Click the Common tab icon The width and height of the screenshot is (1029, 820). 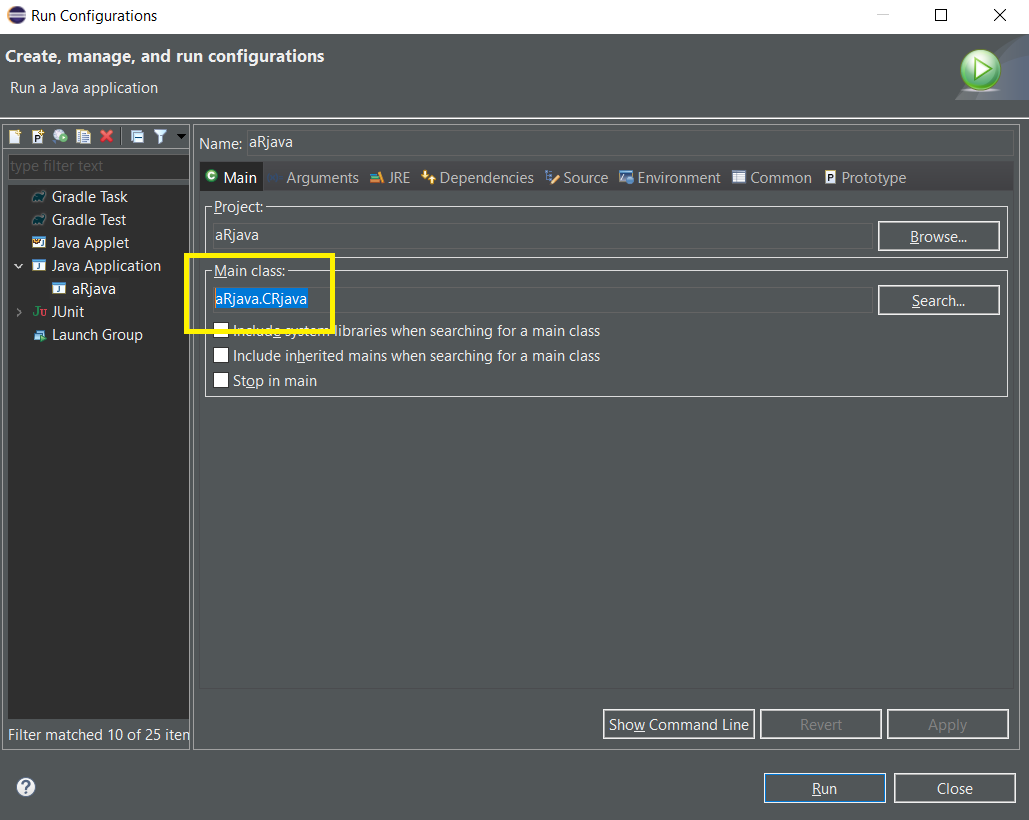coord(739,176)
